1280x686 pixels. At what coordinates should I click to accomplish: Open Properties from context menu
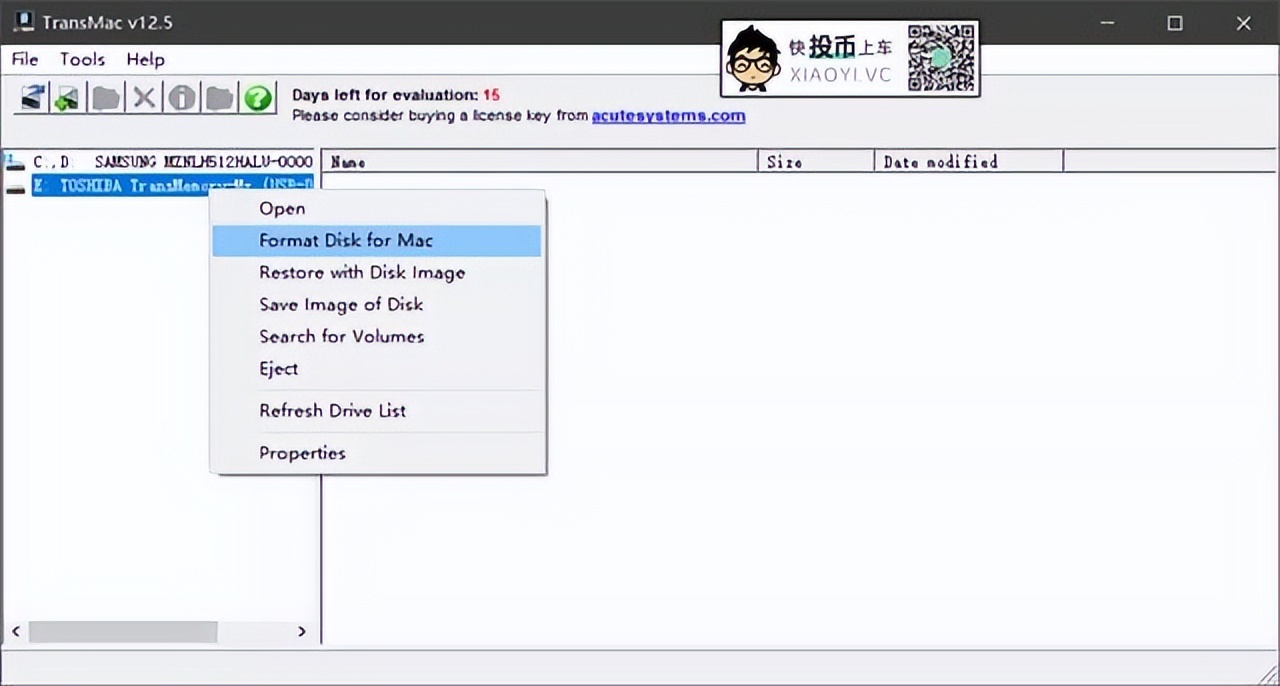point(377,452)
